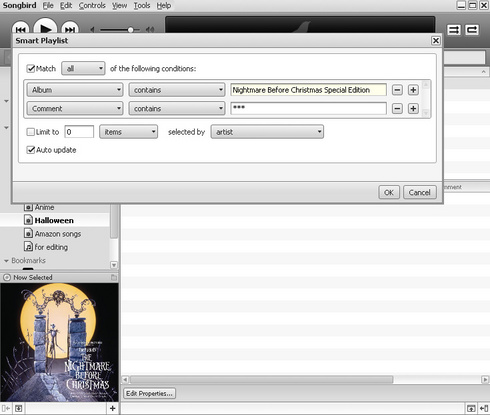The width and height of the screenshot is (490, 415).
Task: Click the Nightmare Before Christmas album art
Action: (x=59, y=342)
